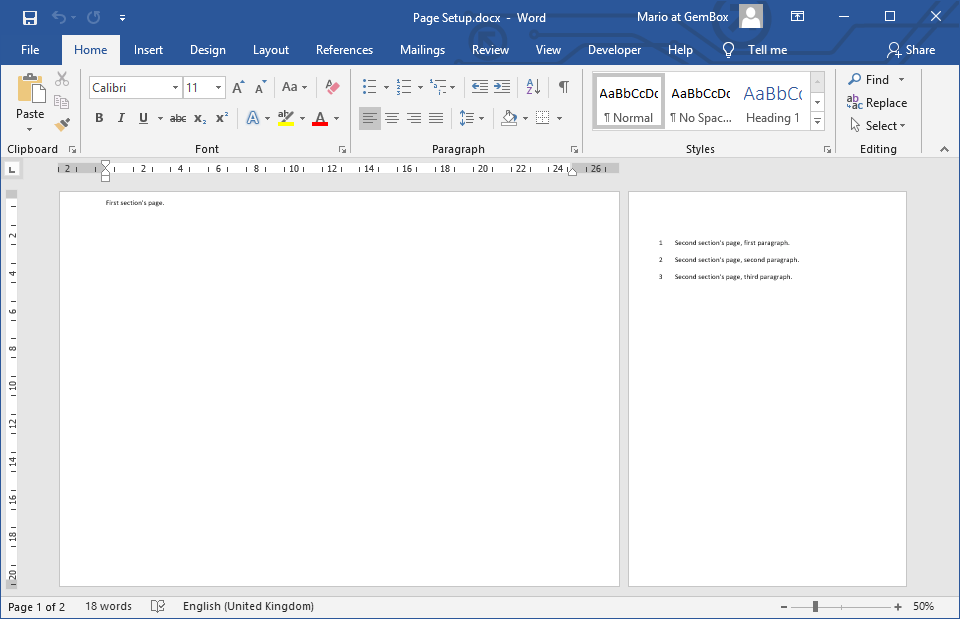This screenshot has height=619, width=960.
Task: Click the Increase Indent icon
Action: [502, 88]
